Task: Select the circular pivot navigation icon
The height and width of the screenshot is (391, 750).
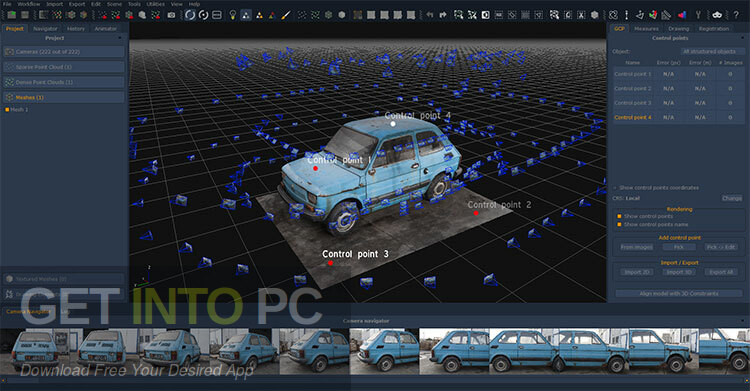Action: click(x=203, y=15)
